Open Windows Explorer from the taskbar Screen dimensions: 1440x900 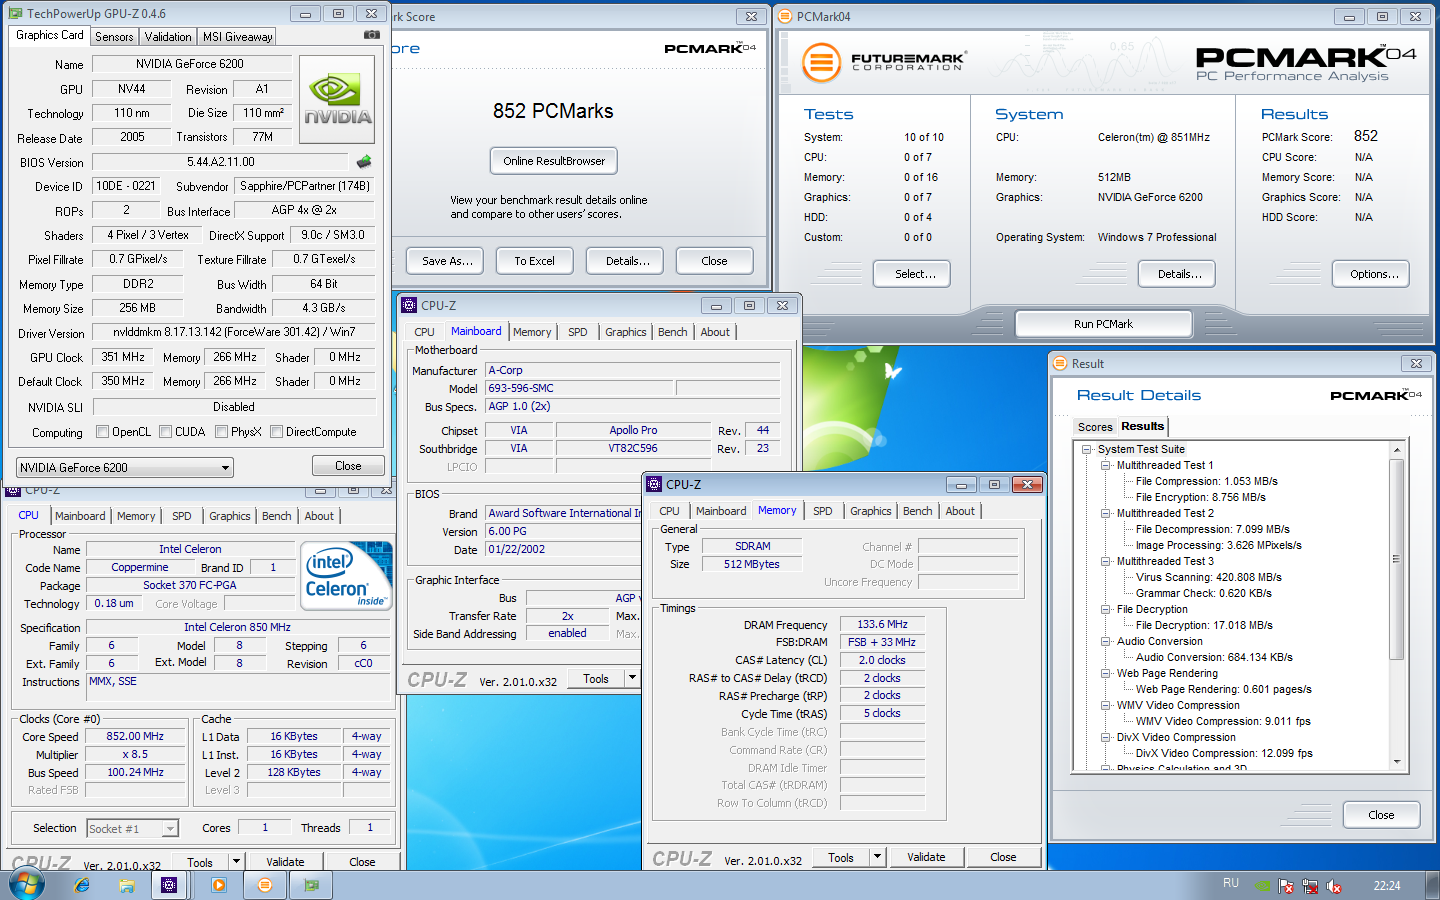tap(127, 885)
